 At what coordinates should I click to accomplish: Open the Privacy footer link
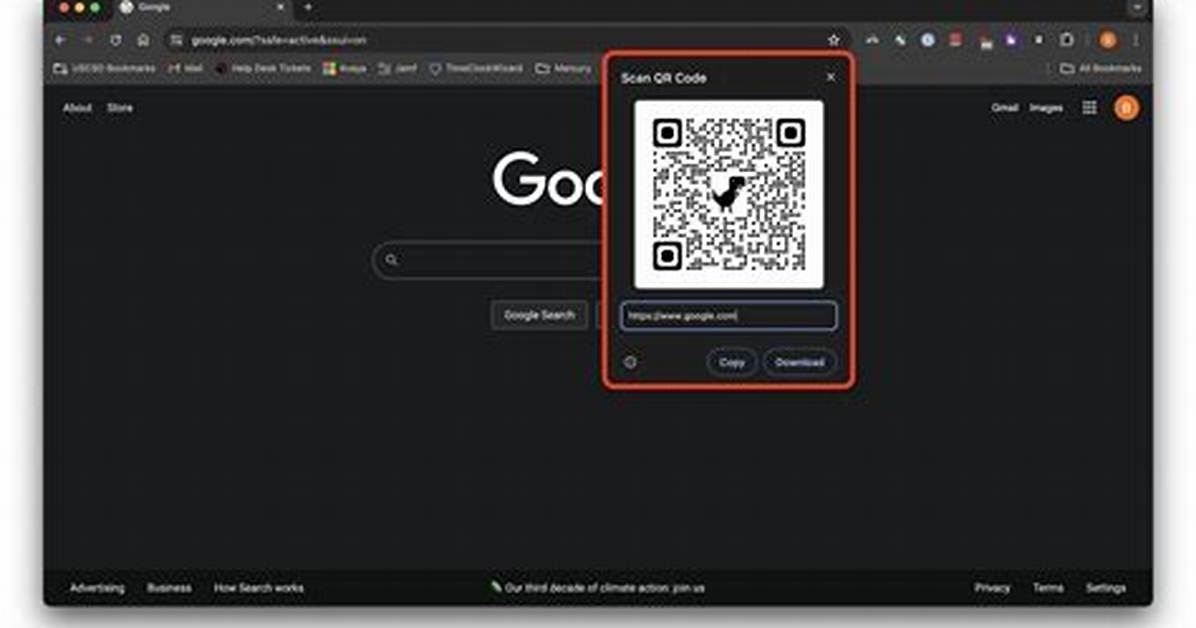(992, 588)
